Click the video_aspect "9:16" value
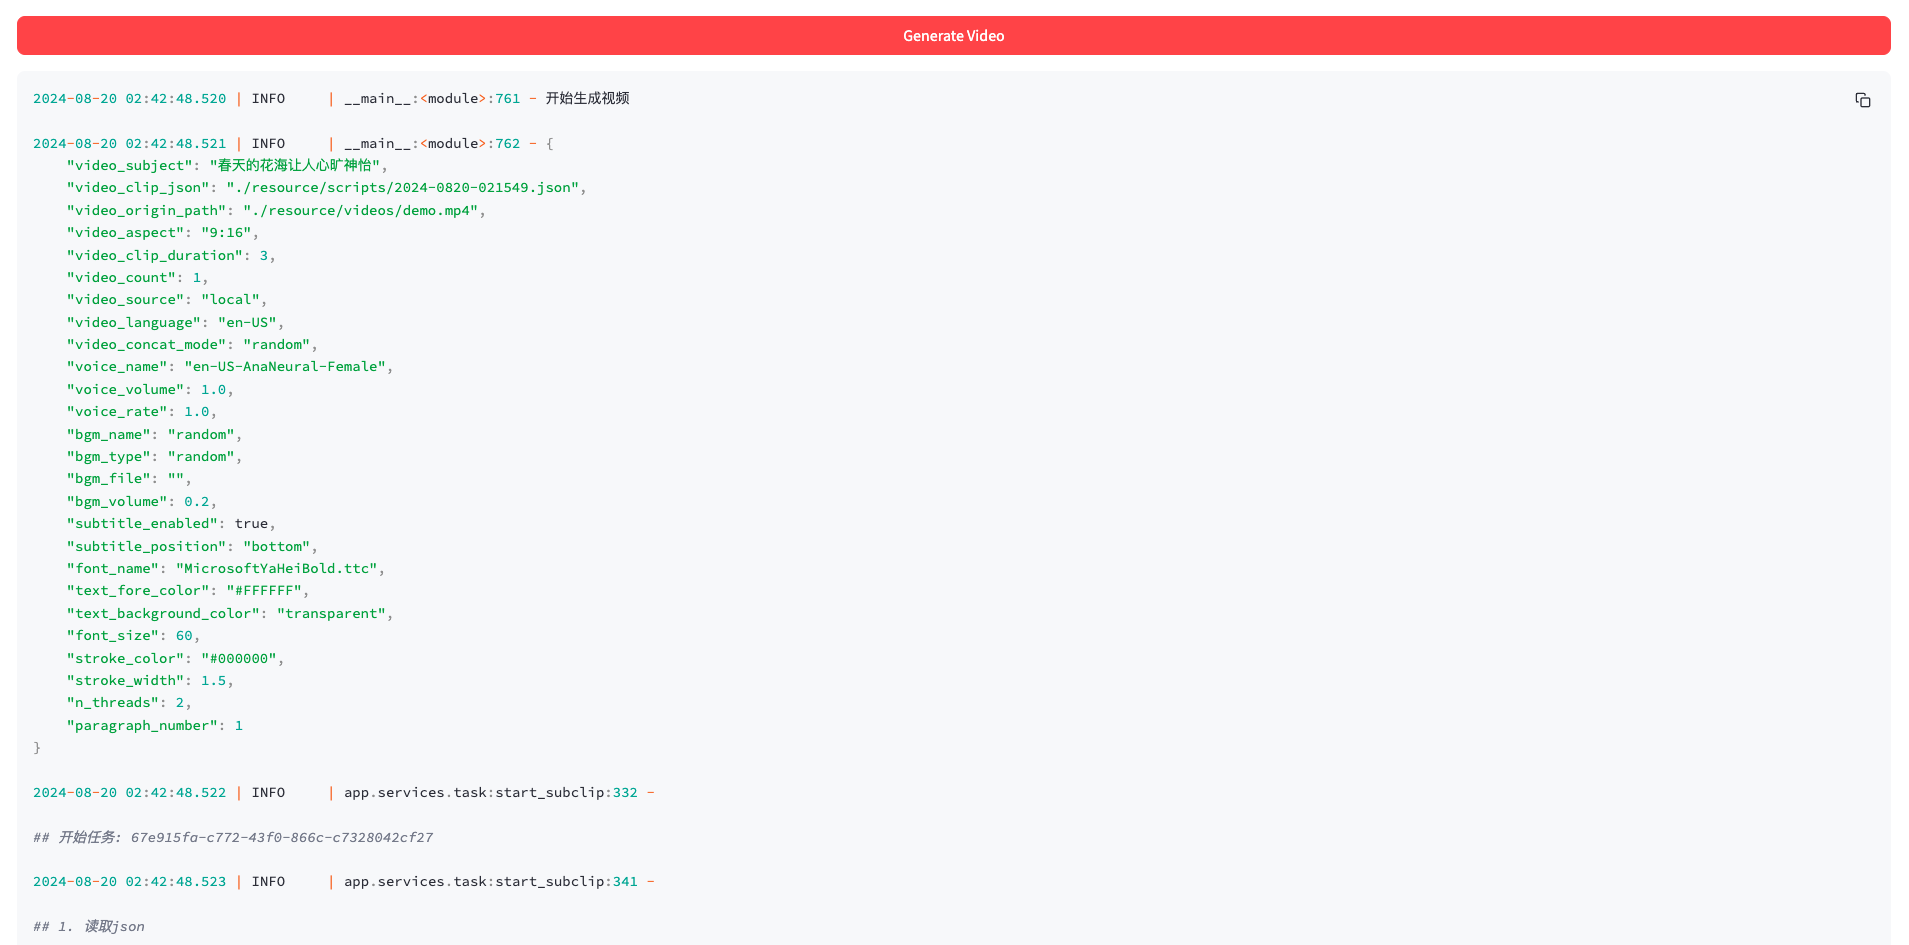This screenshot has height=945, width=1909. 225,233
